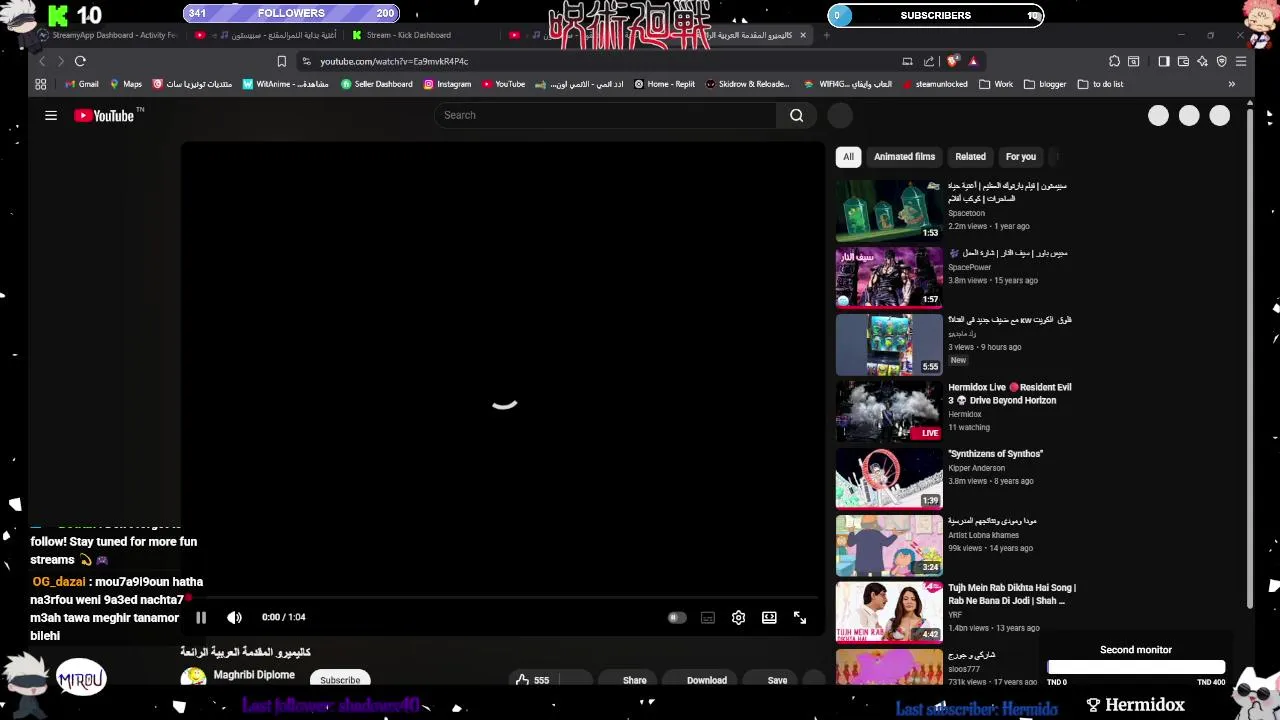Select the For you filter chip
The height and width of the screenshot is (720, 1280).
1021,157
